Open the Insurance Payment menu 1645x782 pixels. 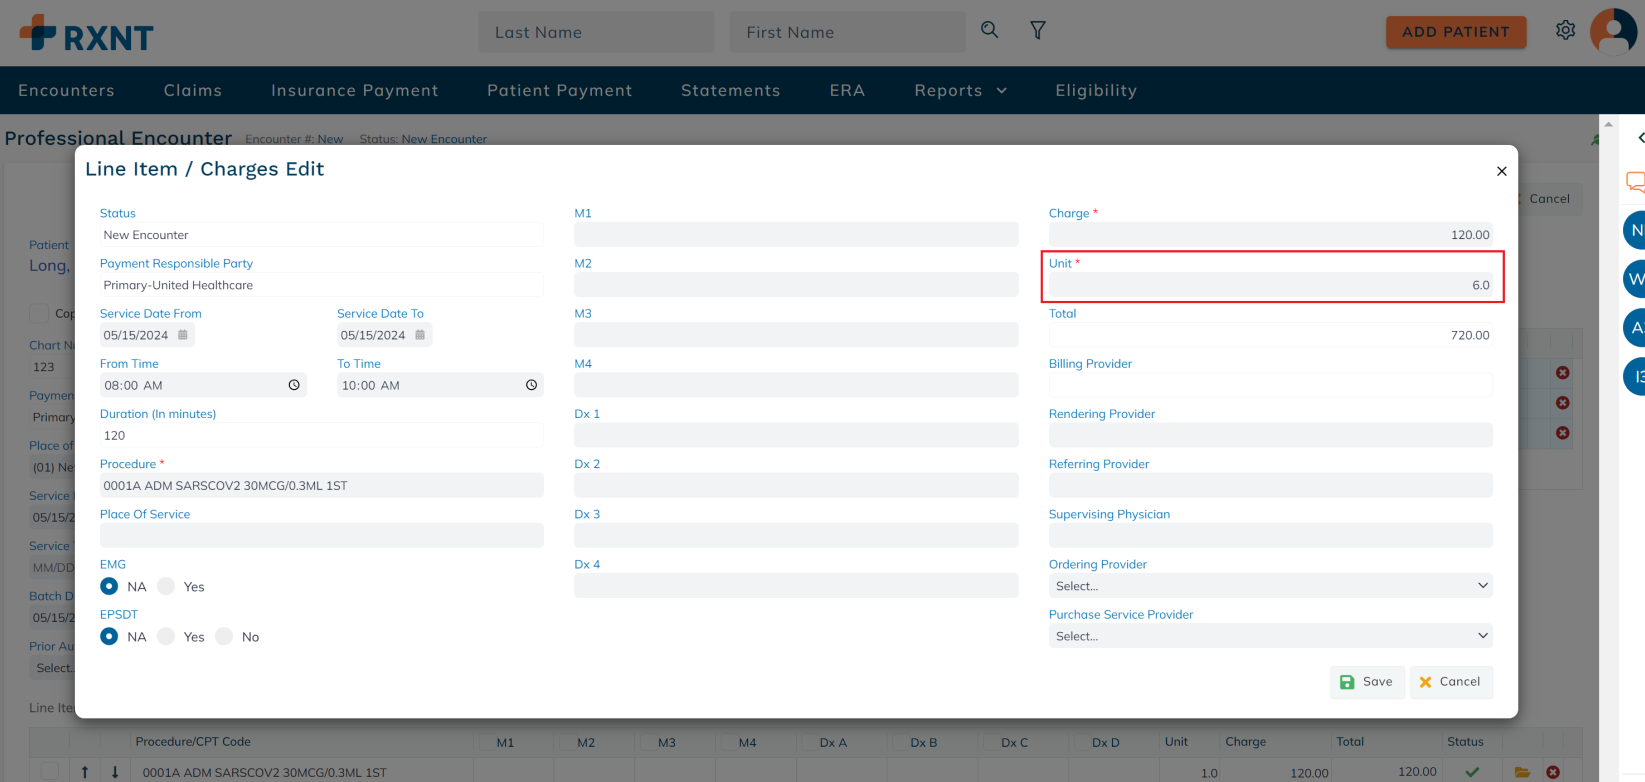point(354,90)
